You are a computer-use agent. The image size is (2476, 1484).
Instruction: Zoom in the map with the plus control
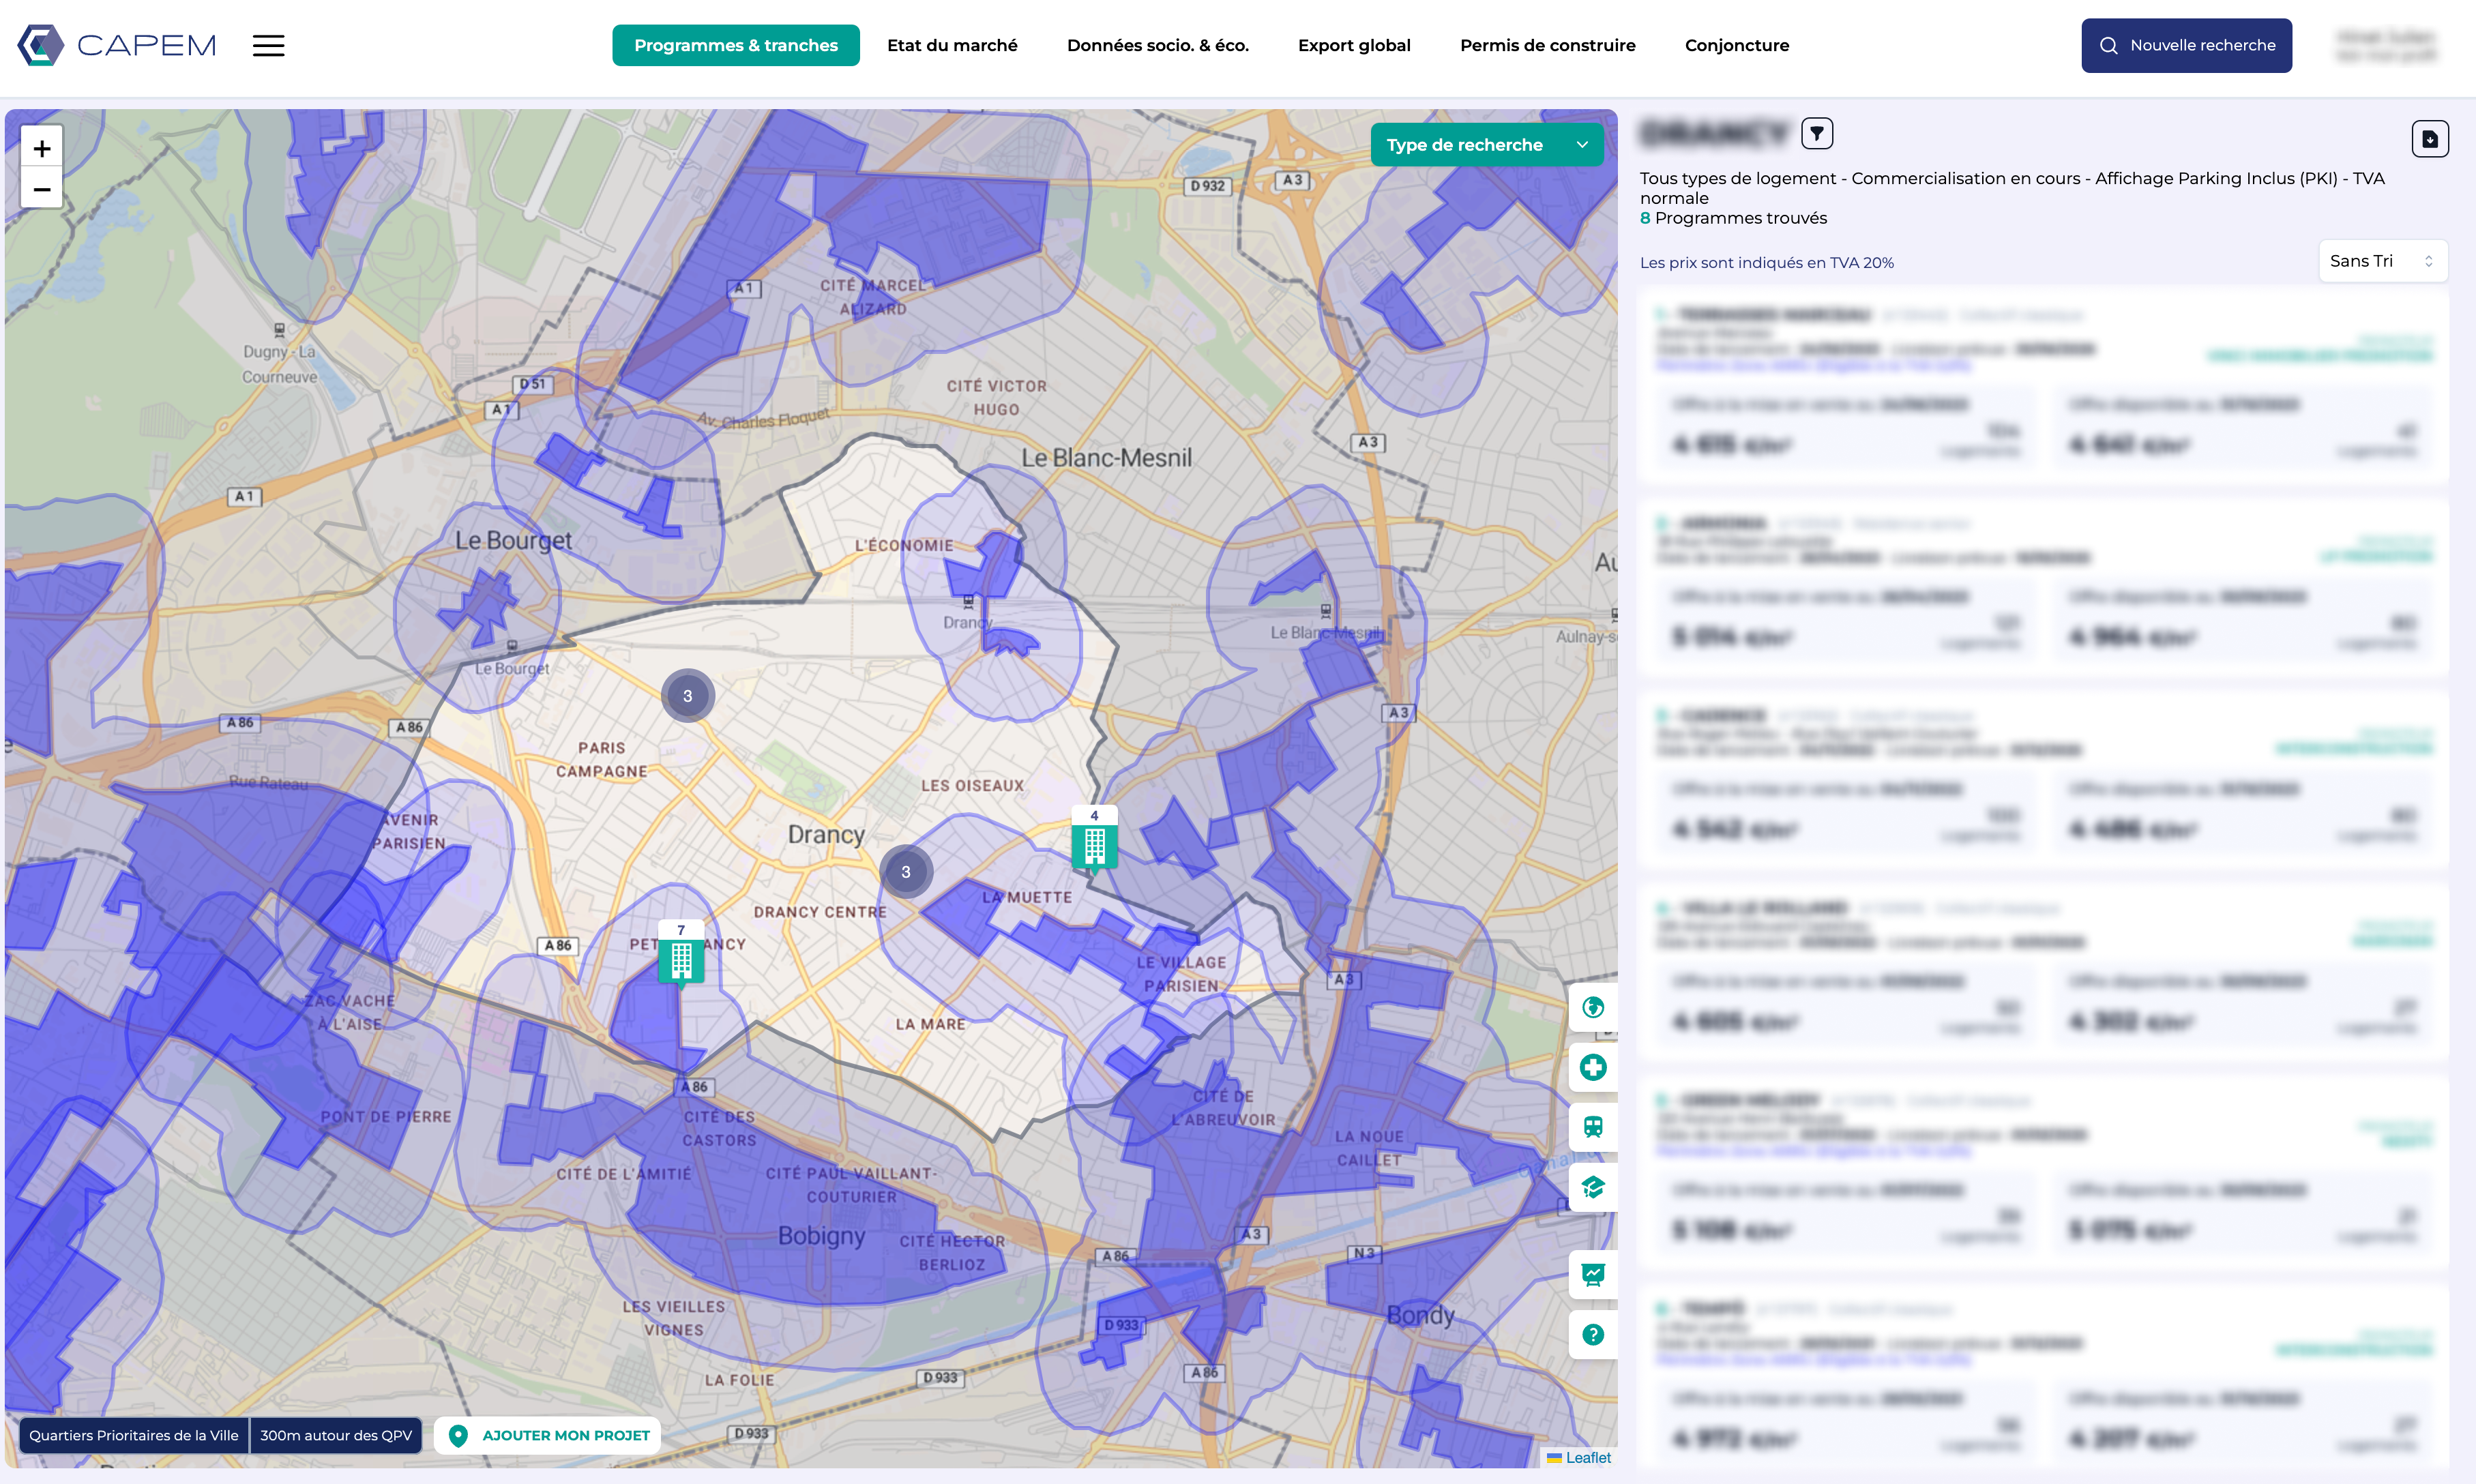pyautogui.click(x=42, y=149)
